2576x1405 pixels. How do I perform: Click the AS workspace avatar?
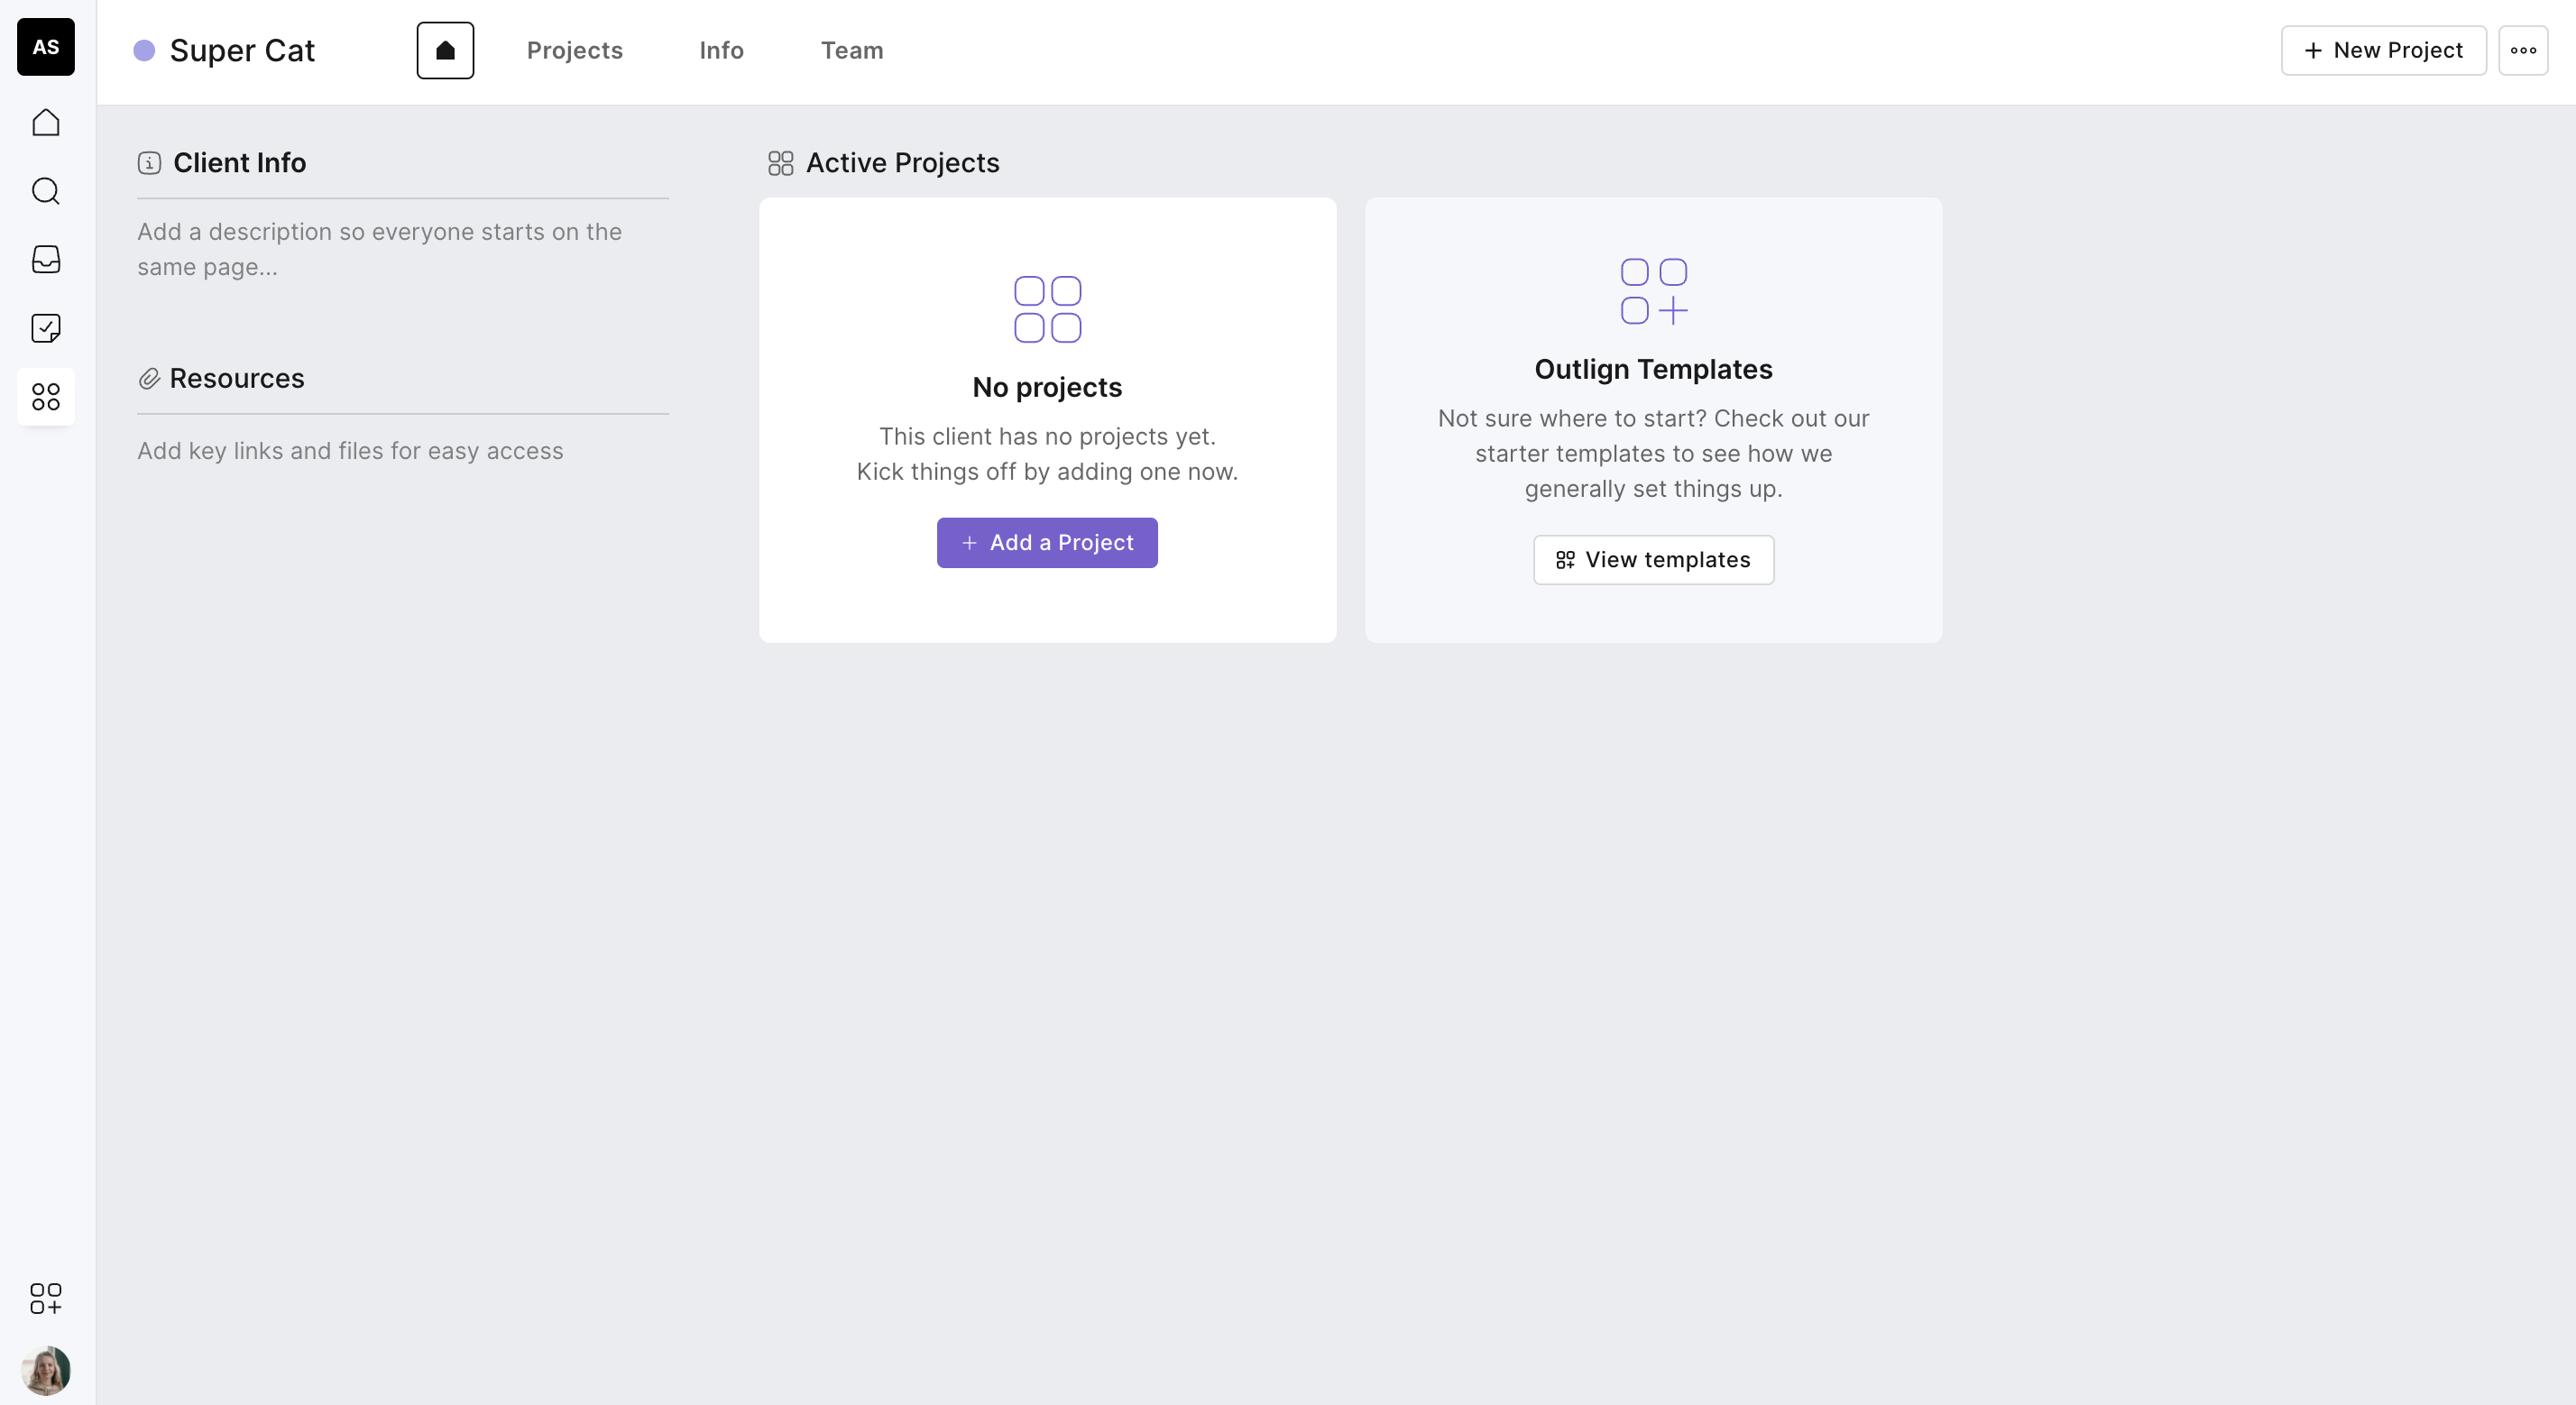pos(46,47)
